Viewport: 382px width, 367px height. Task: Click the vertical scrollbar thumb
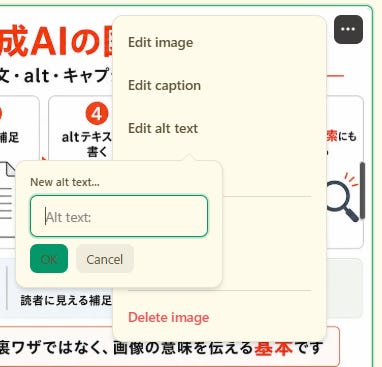click(x=362, y=191)
